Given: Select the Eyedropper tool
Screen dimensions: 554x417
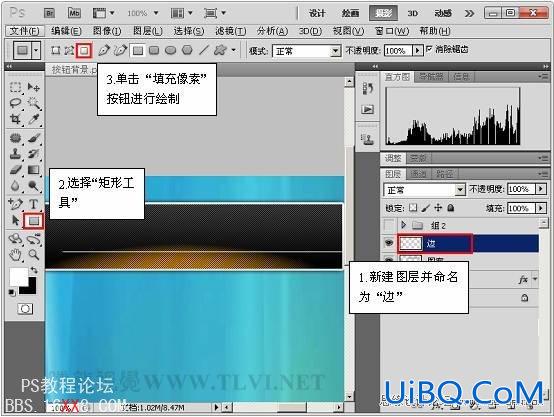Looking at the screenshot, I should [34, 119].
